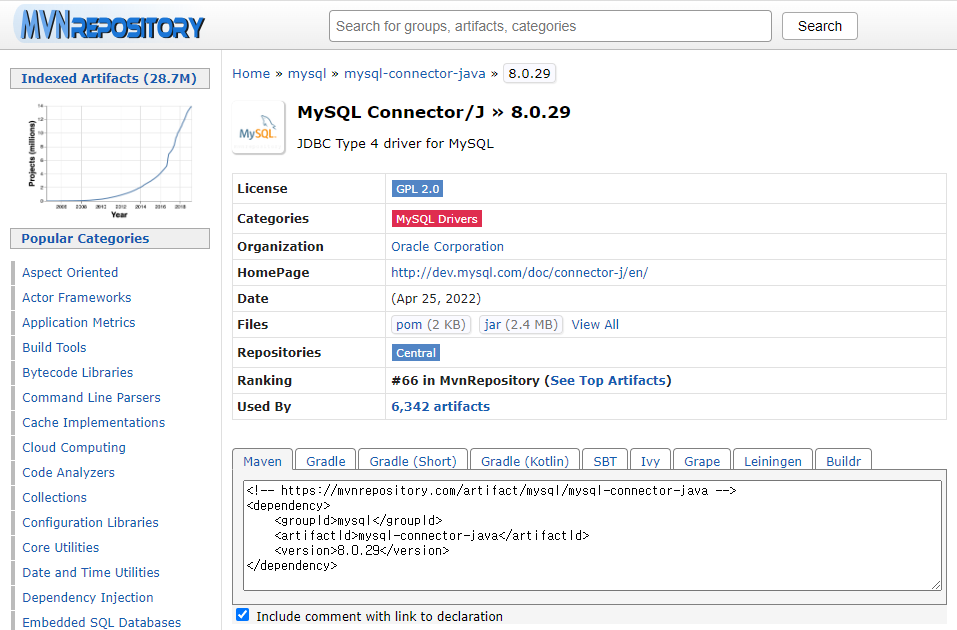Open the mysql breadcrumb link
The height and width of the screenshot is (630, 957).
click(x=307, y=73)
